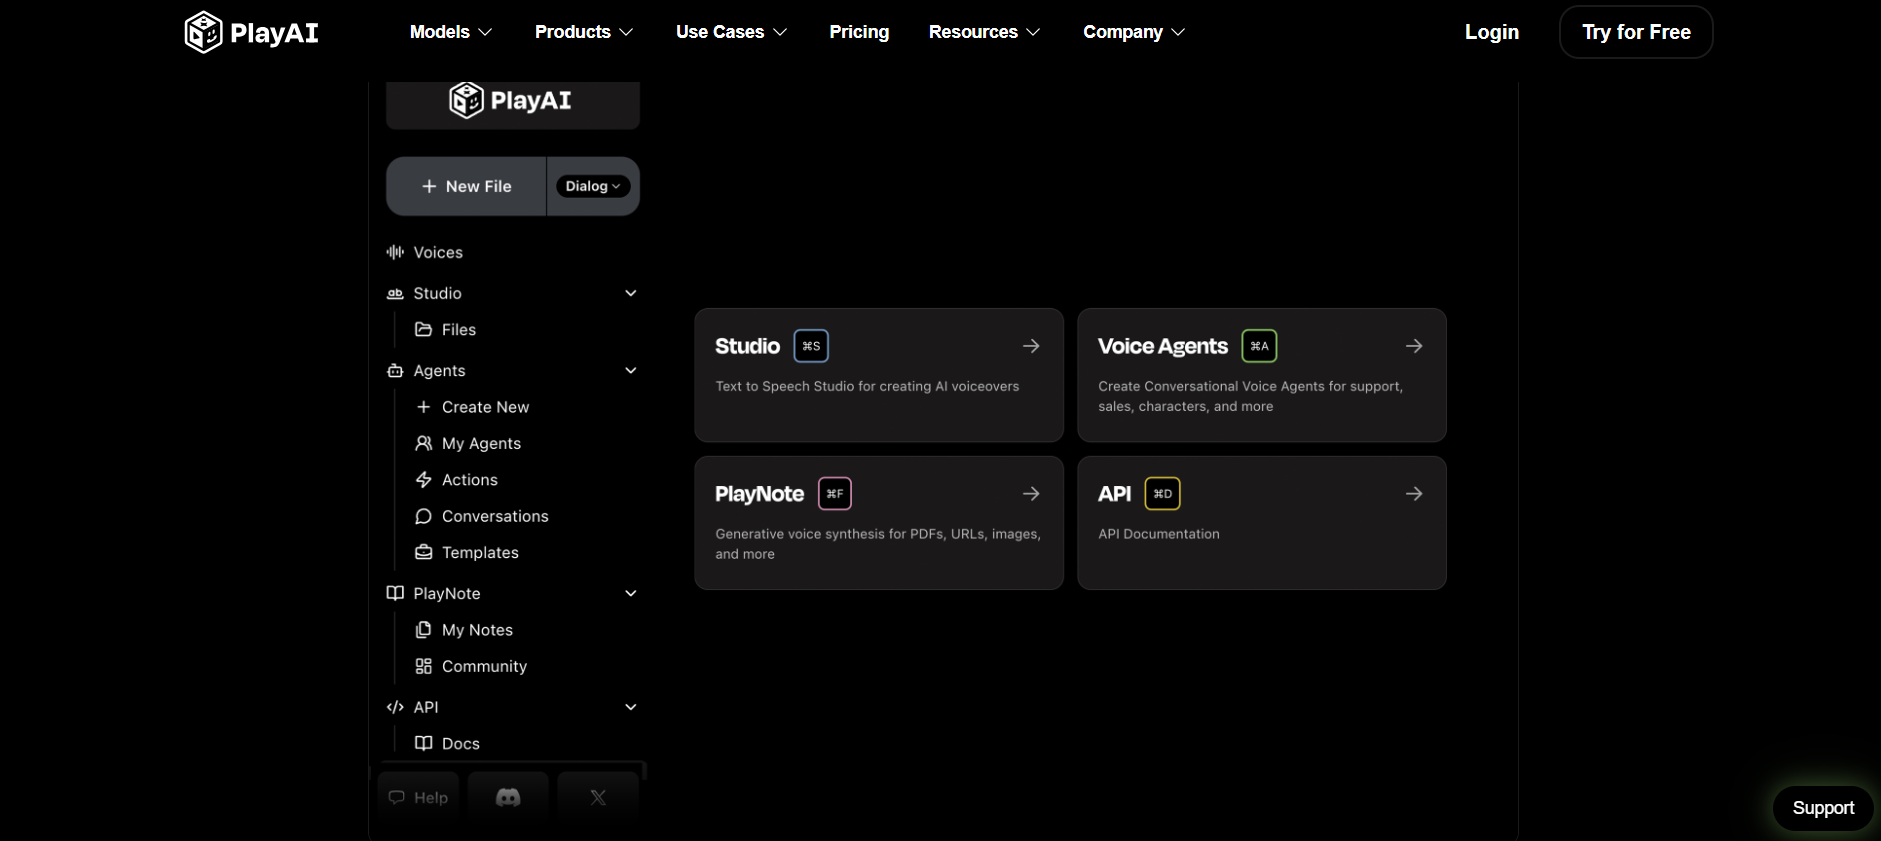Select the Conversations label
The width and height of the screenshot is (1881, 841).
pyautogui.click(x=495, y=516)
